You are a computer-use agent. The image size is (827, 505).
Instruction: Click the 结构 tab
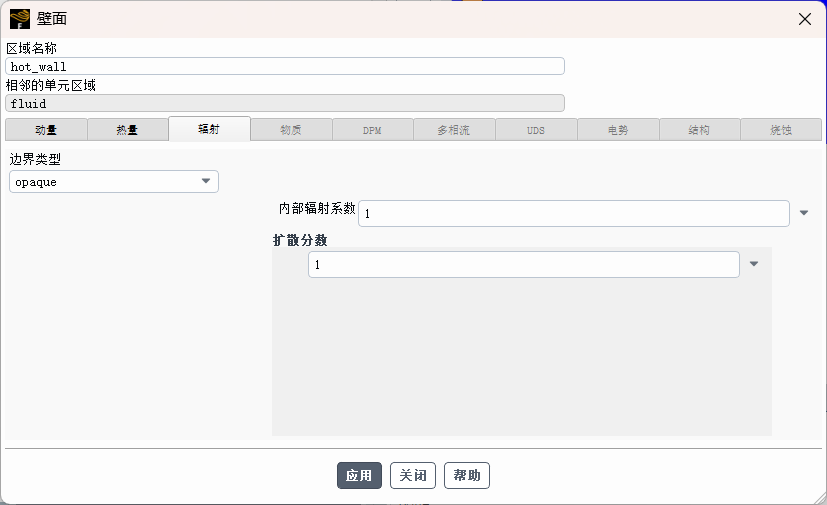[699, 130]
